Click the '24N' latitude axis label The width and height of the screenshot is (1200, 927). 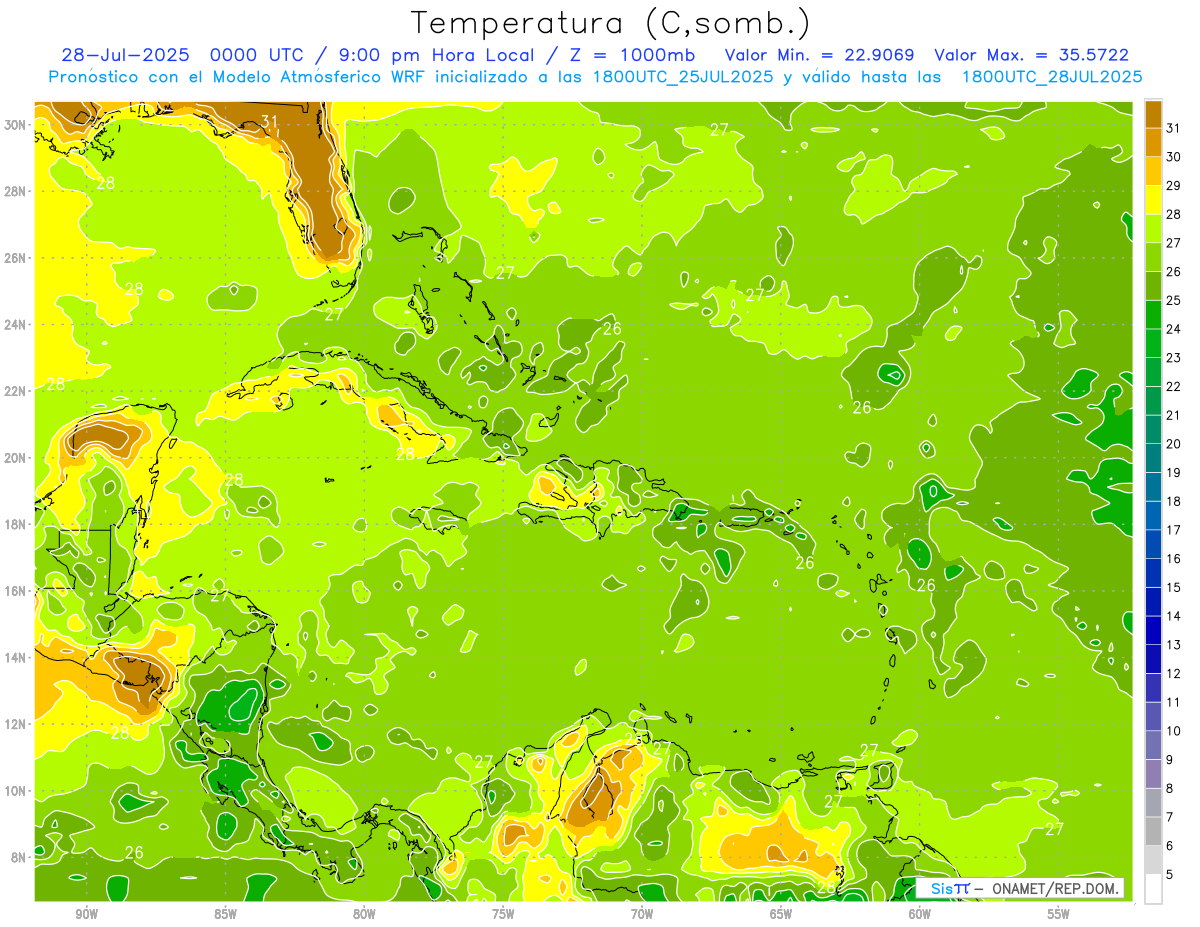point(15,324)
